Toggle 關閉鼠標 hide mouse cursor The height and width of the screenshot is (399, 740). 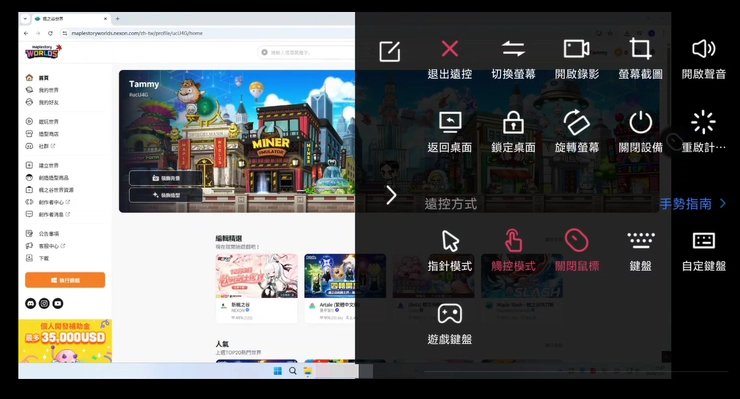click(577, 241)
